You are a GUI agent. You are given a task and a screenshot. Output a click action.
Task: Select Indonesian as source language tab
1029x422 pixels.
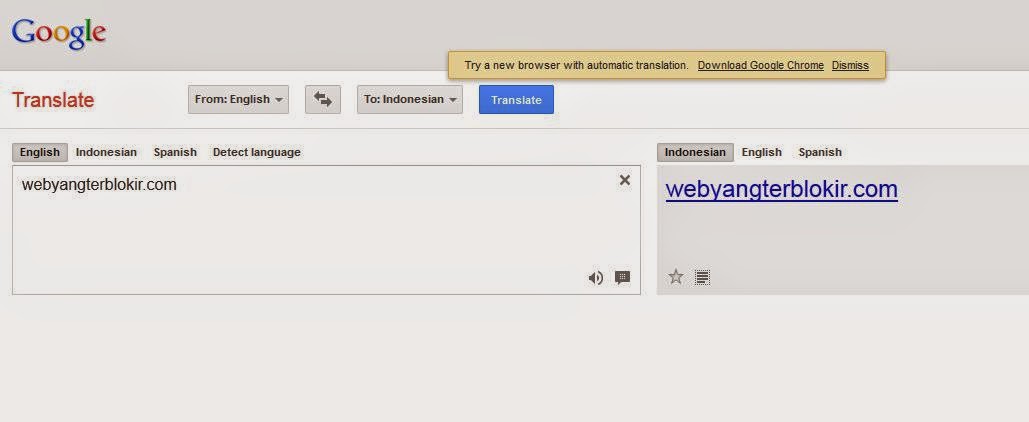pos(106,152)
